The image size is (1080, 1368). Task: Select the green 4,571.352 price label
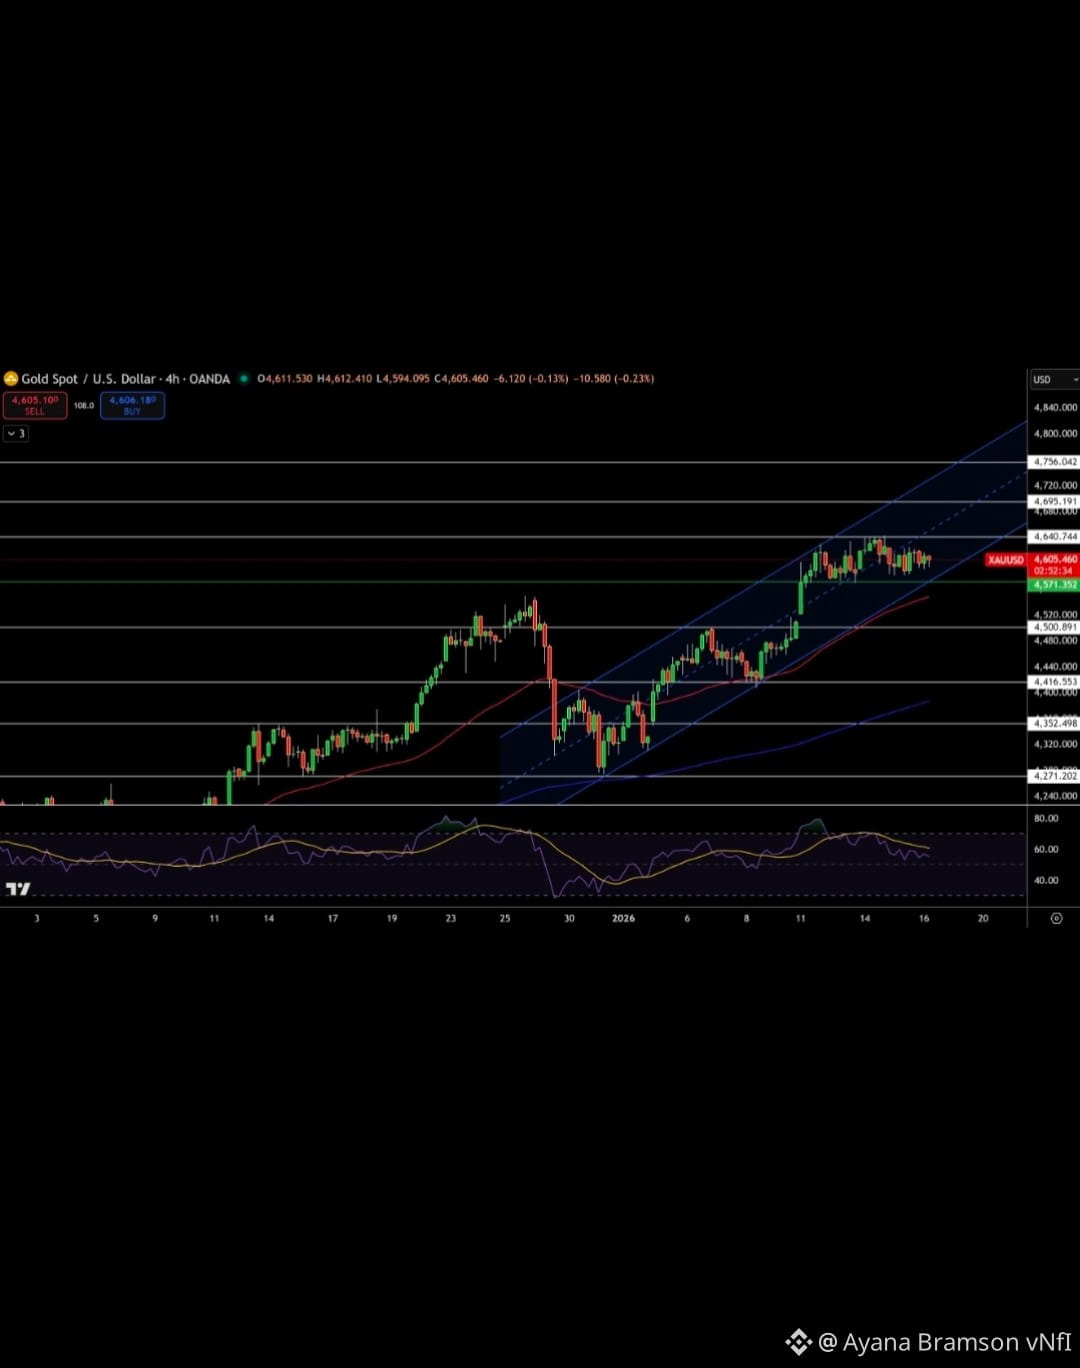coord(1054,584)
